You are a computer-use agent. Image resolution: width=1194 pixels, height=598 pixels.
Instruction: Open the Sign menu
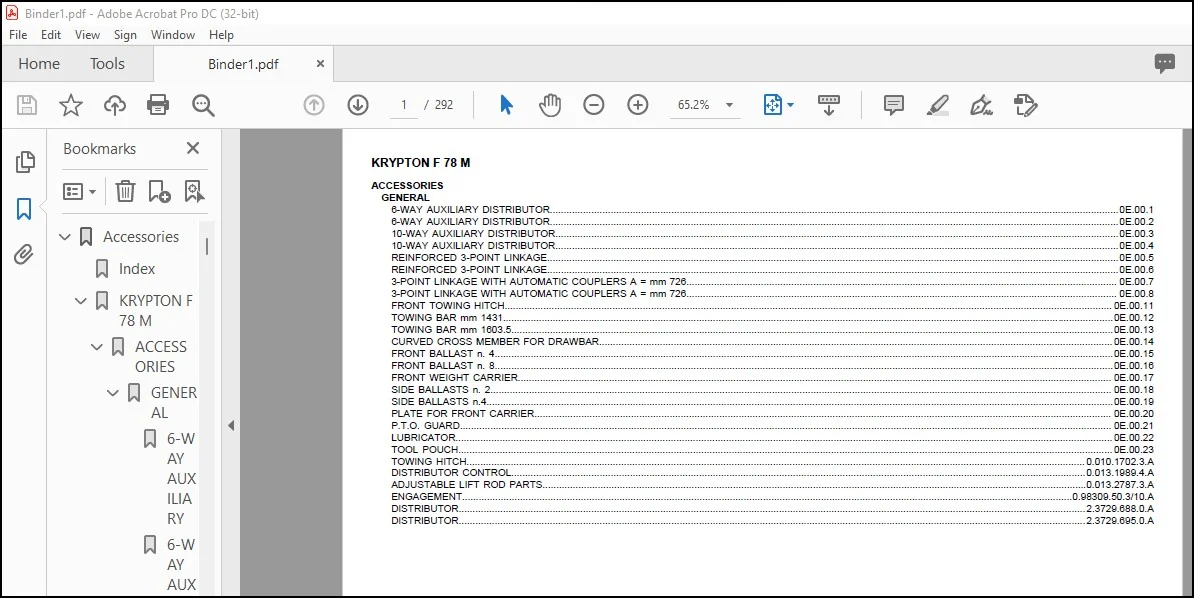click(126, 35)
